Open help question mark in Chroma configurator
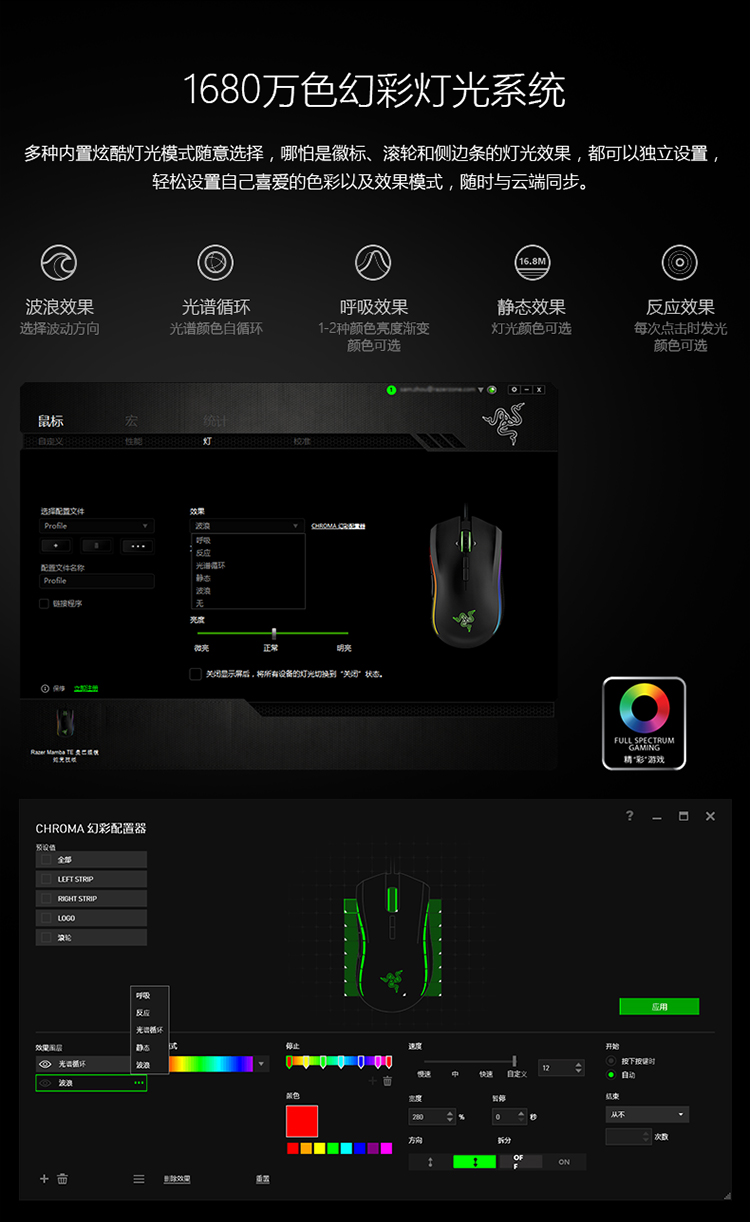Image resolution: width=750 pixels, height=1222 pixels. (x=629, y=816)
